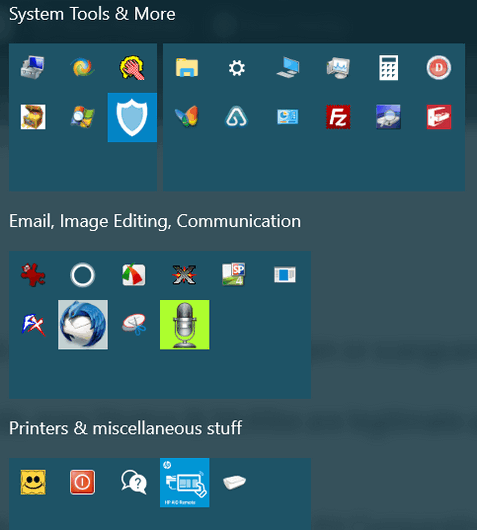This screenshot has width=477, height=530.
Task: Open the white circle Cortana tile
Action: tap(83, 275)
